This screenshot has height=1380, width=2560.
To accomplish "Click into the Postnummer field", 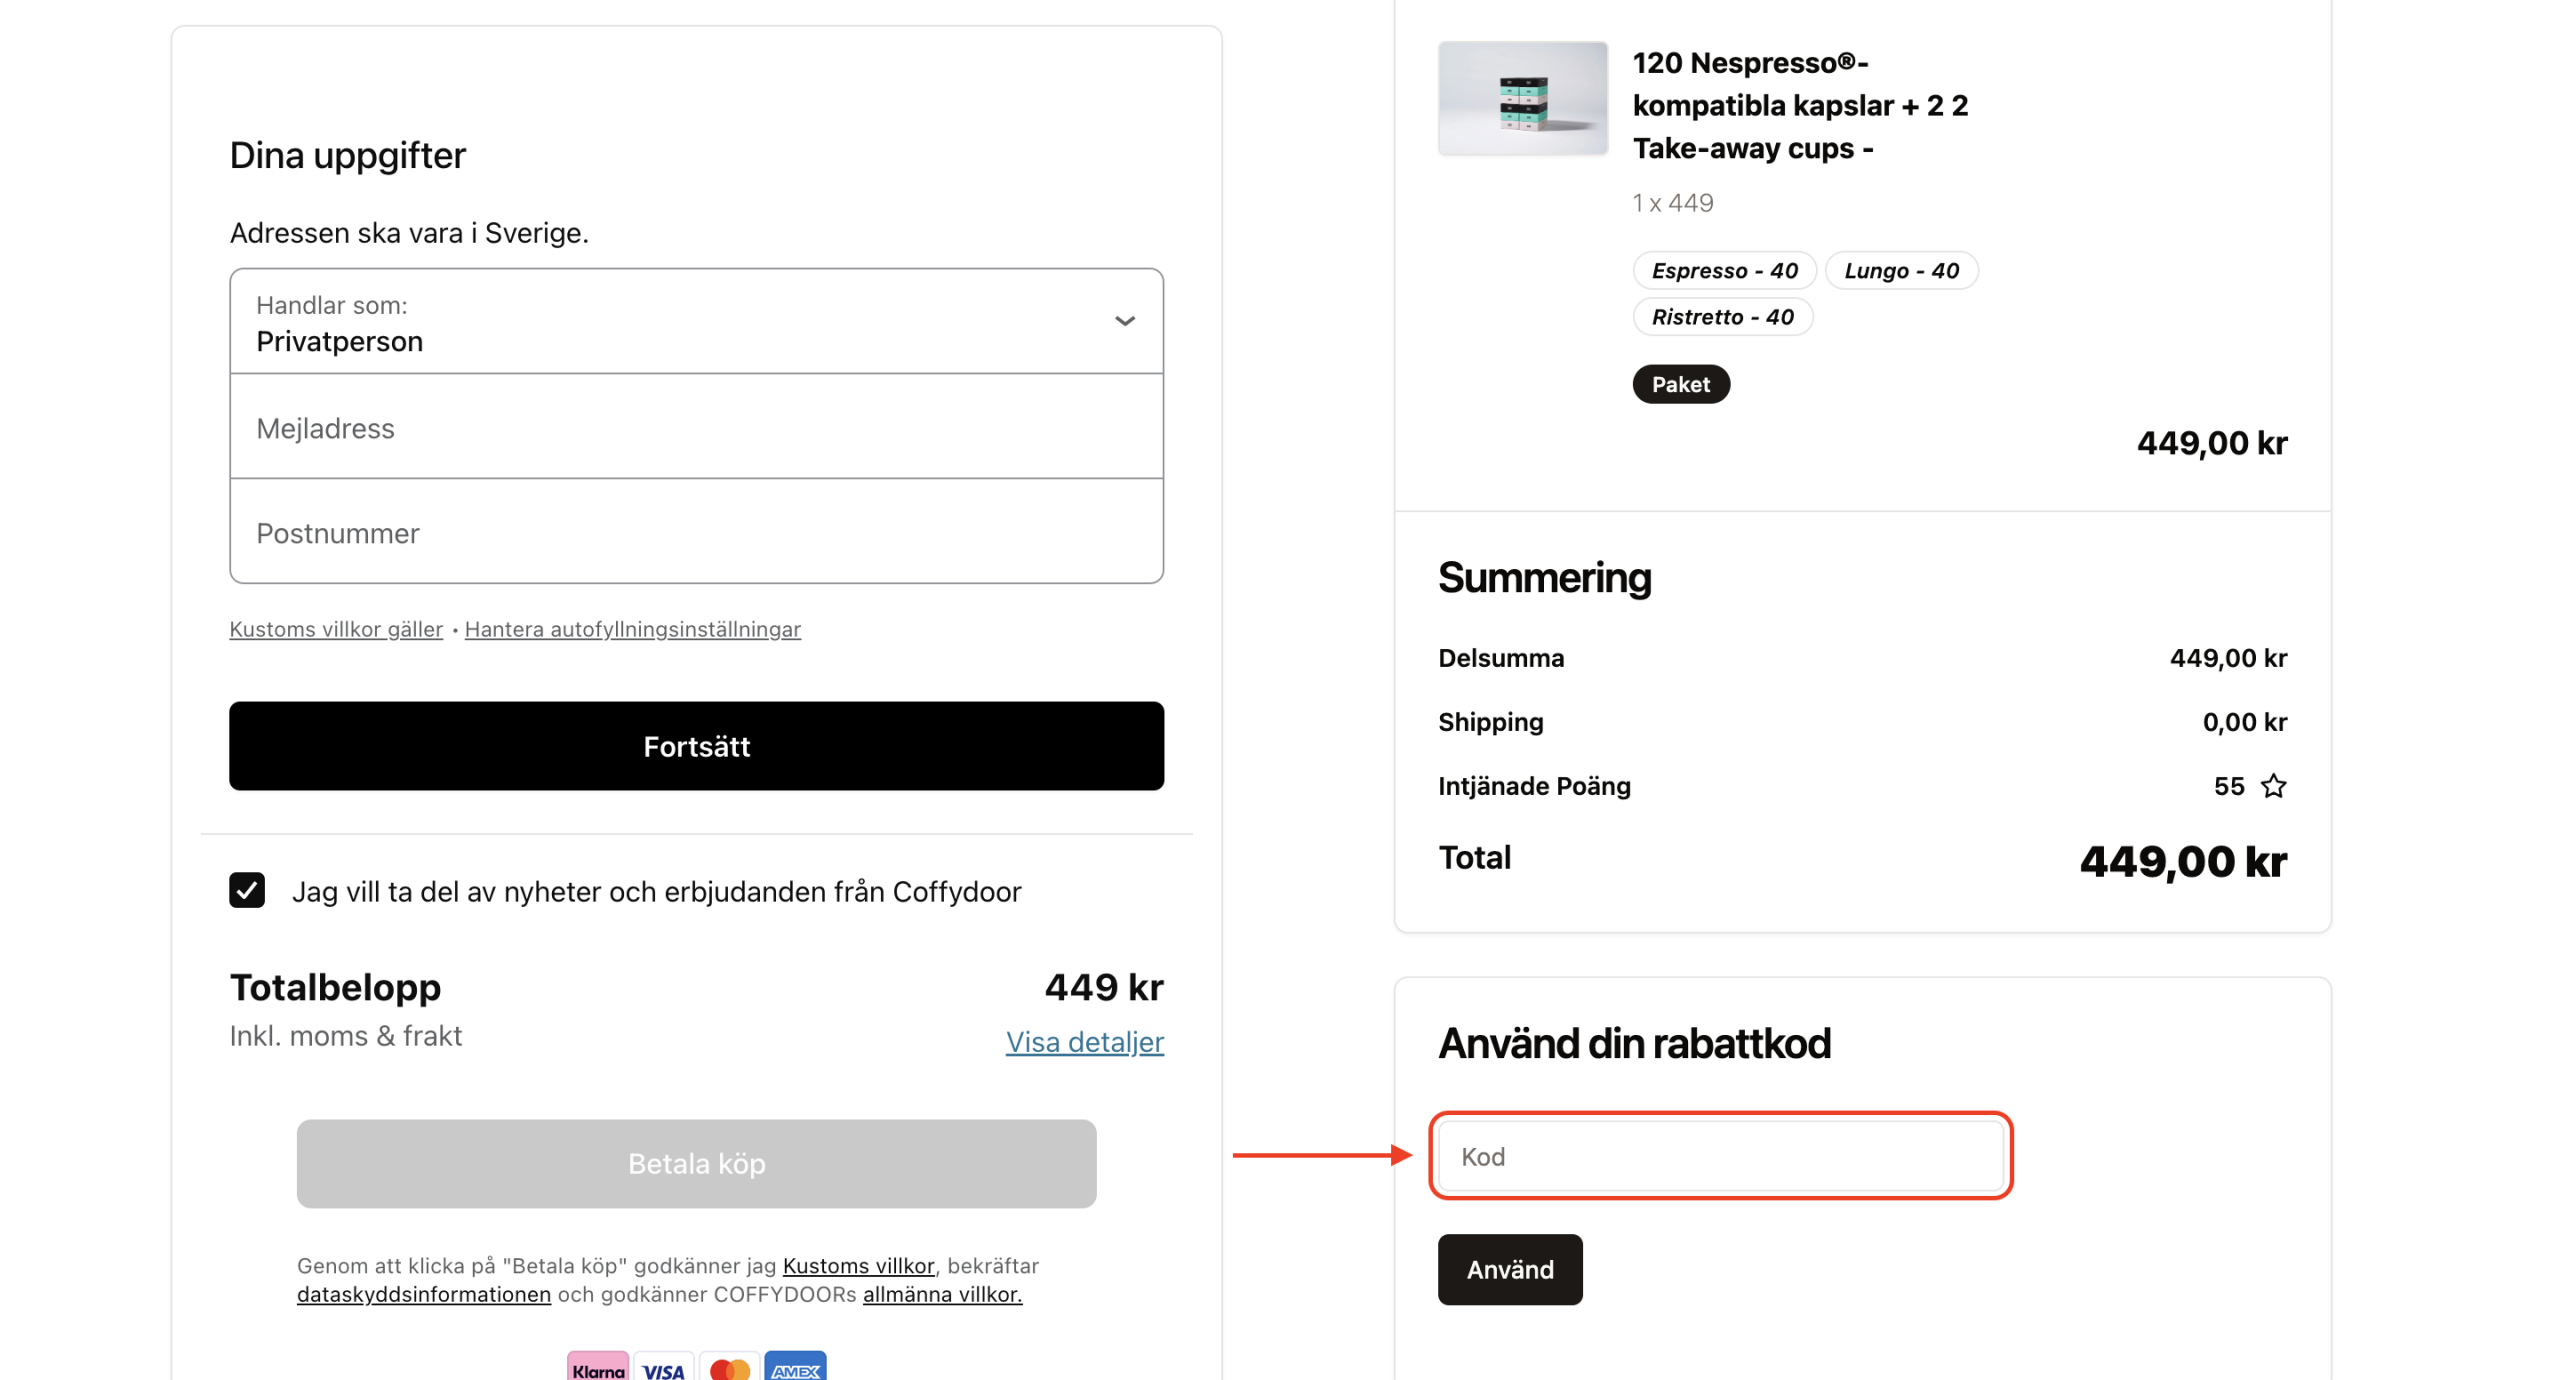I will coord(696,533).
